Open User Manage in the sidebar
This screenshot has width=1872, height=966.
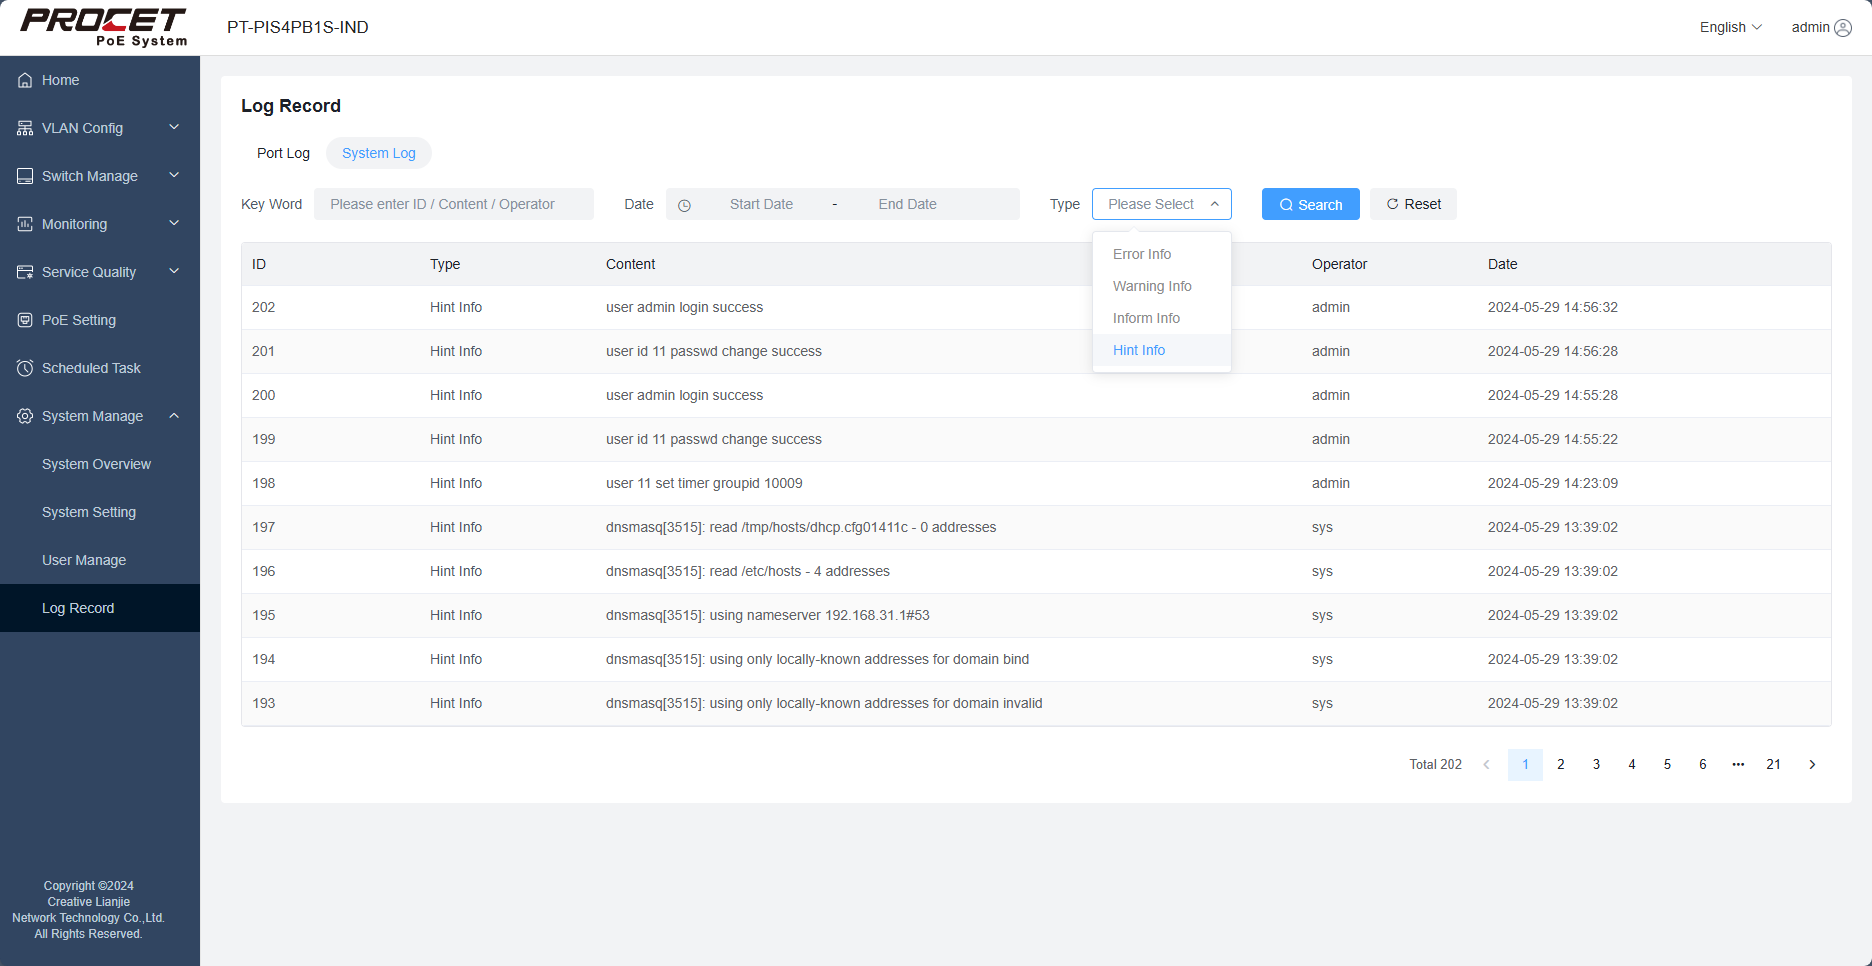coord(84,560)
